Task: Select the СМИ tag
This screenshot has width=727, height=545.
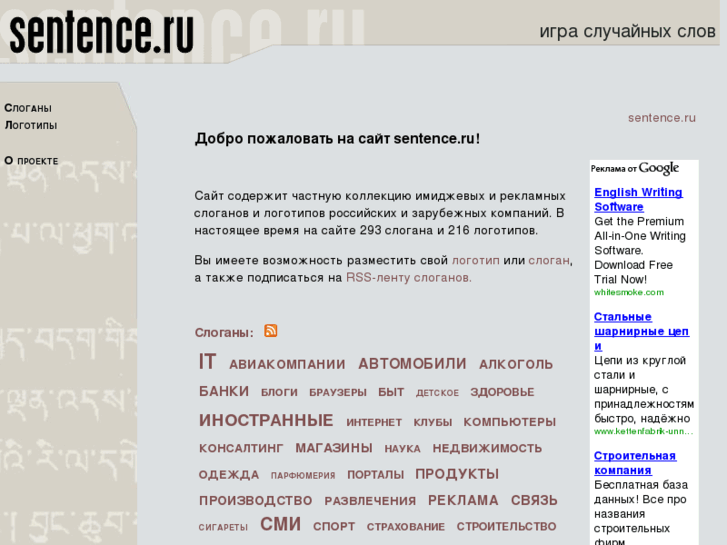Action: coord(280,524)
